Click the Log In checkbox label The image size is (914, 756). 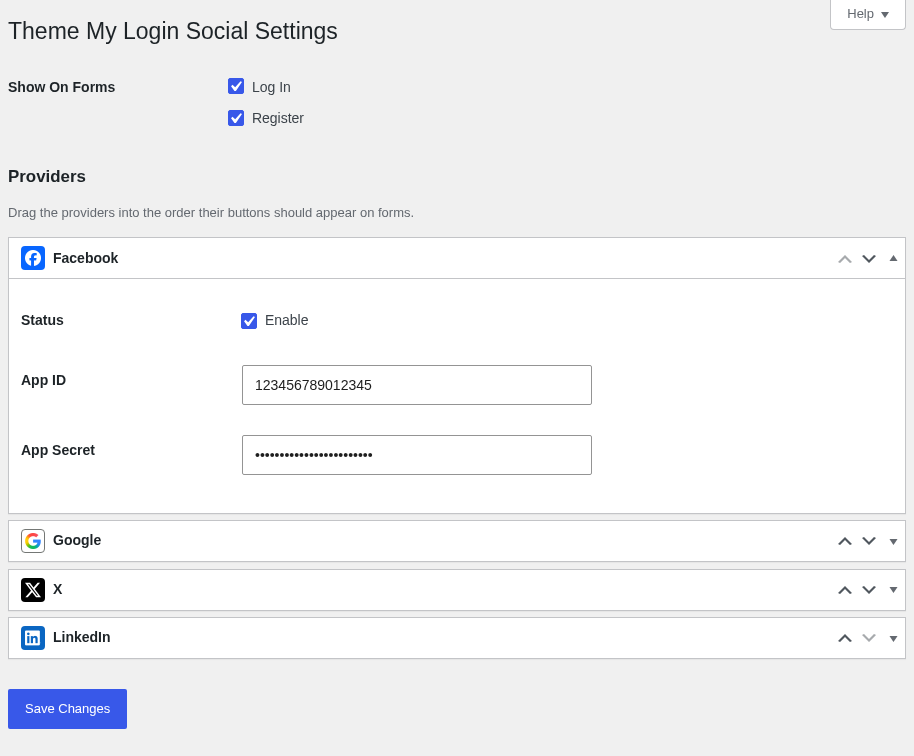point(271,87)
